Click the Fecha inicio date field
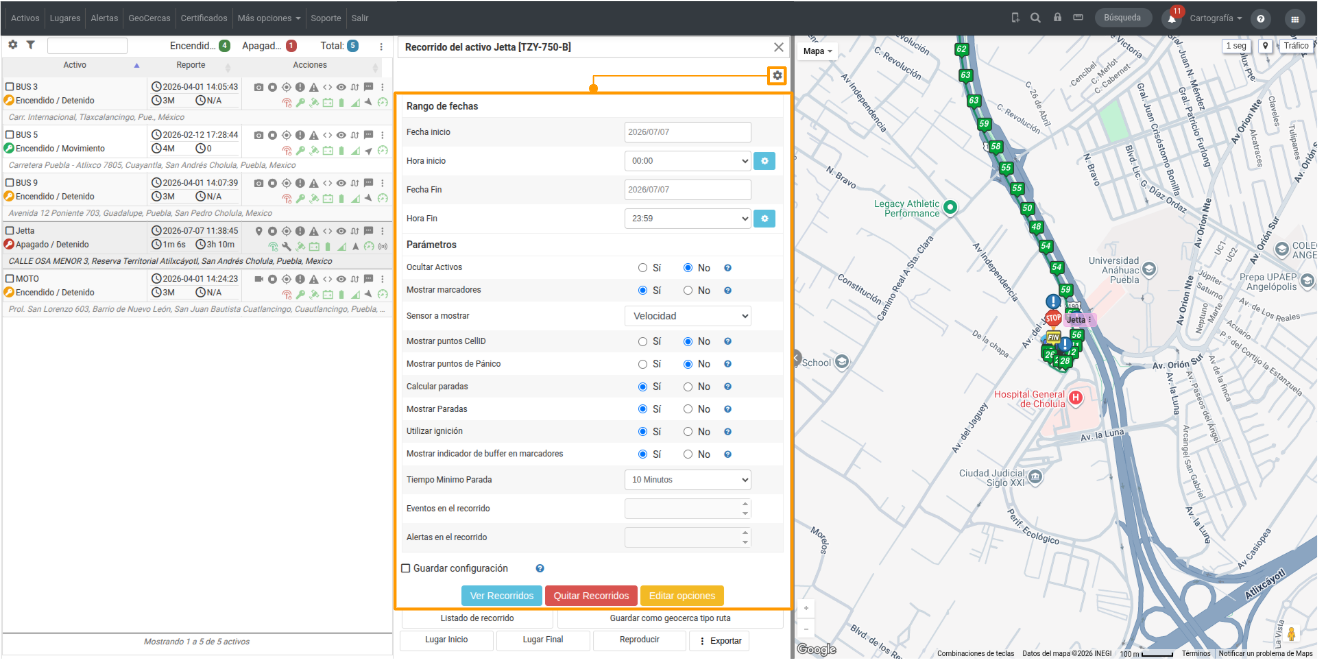The height and width of the screenshot is (660, 1318). click(x=688, y=132)
